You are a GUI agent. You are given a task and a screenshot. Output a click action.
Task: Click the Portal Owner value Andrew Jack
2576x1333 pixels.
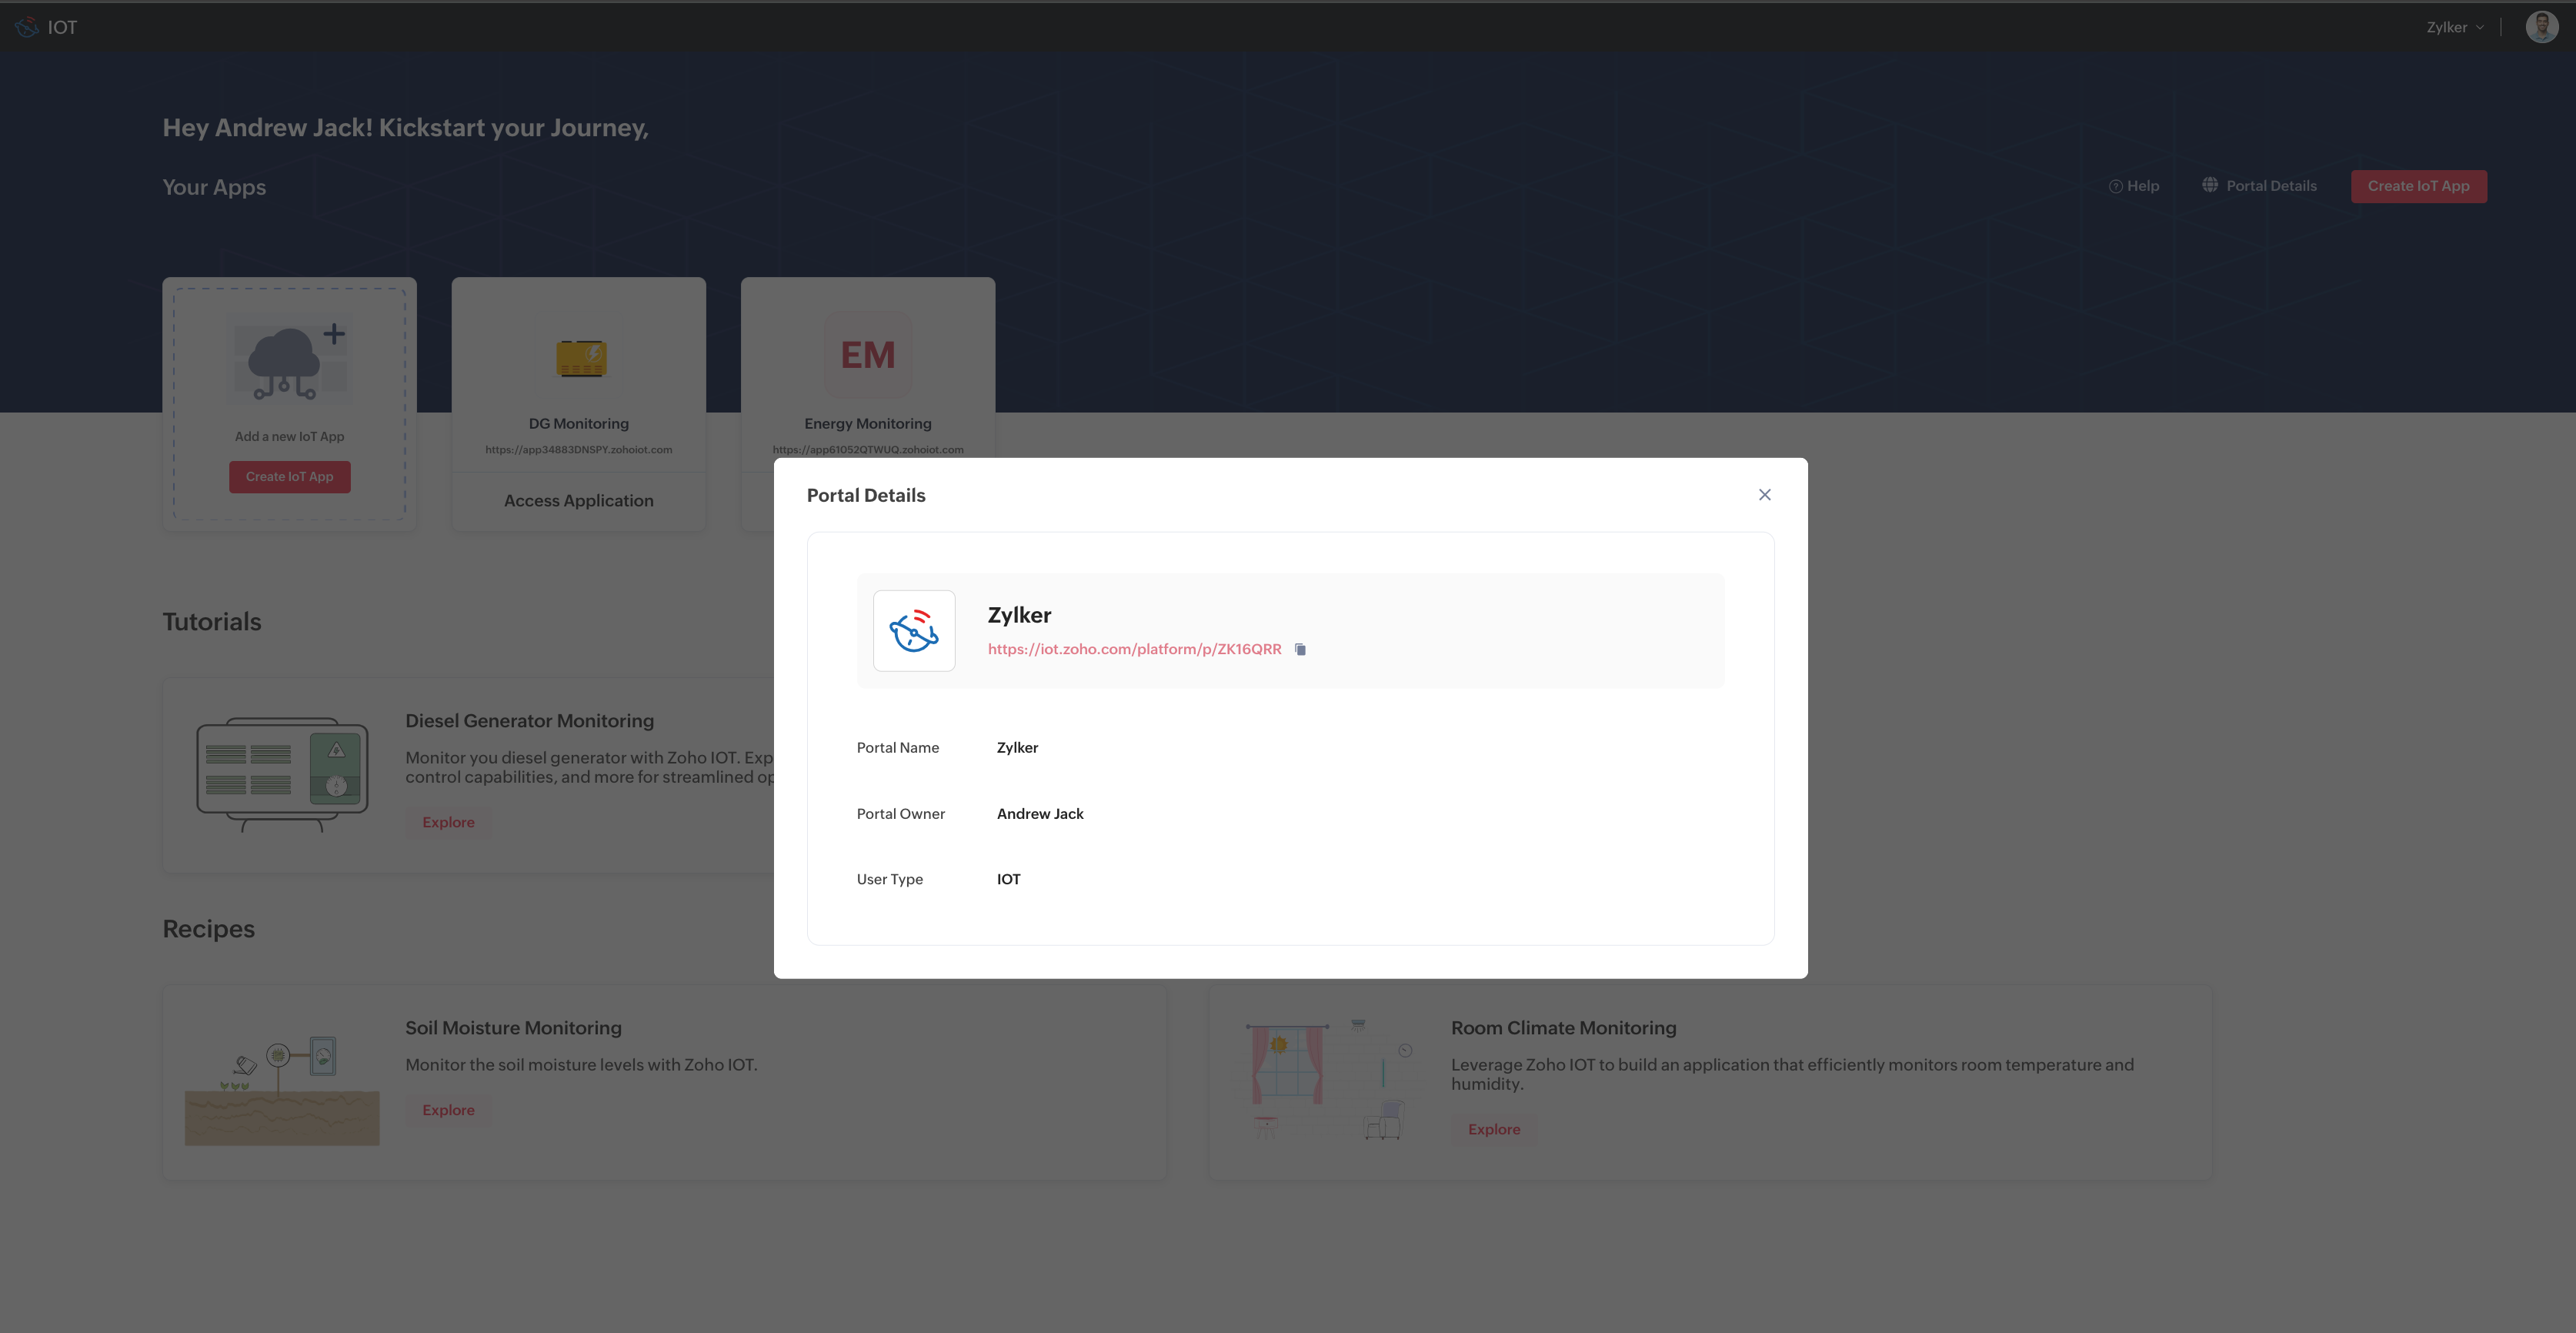point(1040,814)
